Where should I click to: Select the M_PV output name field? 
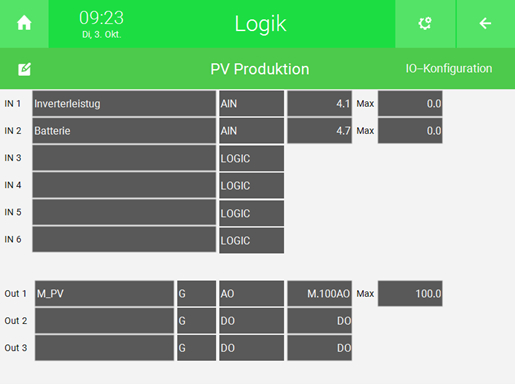coord(104,293)
